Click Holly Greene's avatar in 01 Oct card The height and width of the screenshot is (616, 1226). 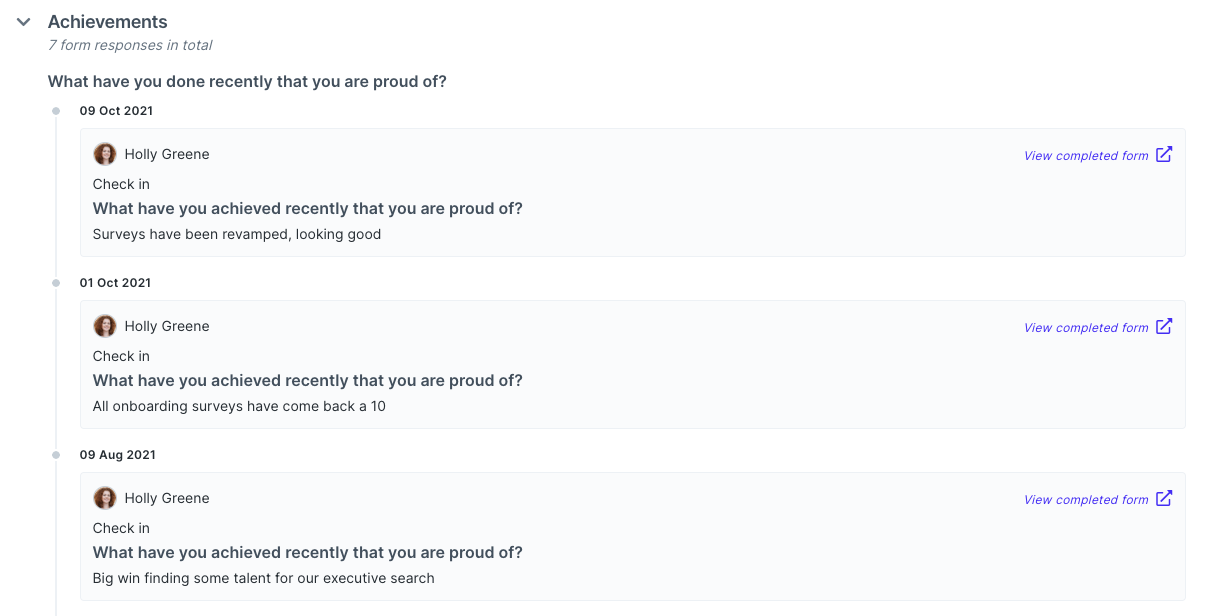pyautogui.click(x=105, y=326)
